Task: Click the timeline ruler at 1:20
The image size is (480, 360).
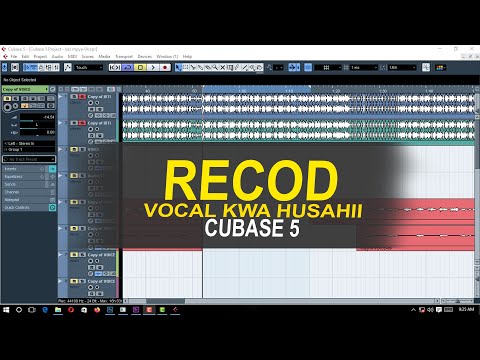Action: pyautogui.click(x=336, y=90)
